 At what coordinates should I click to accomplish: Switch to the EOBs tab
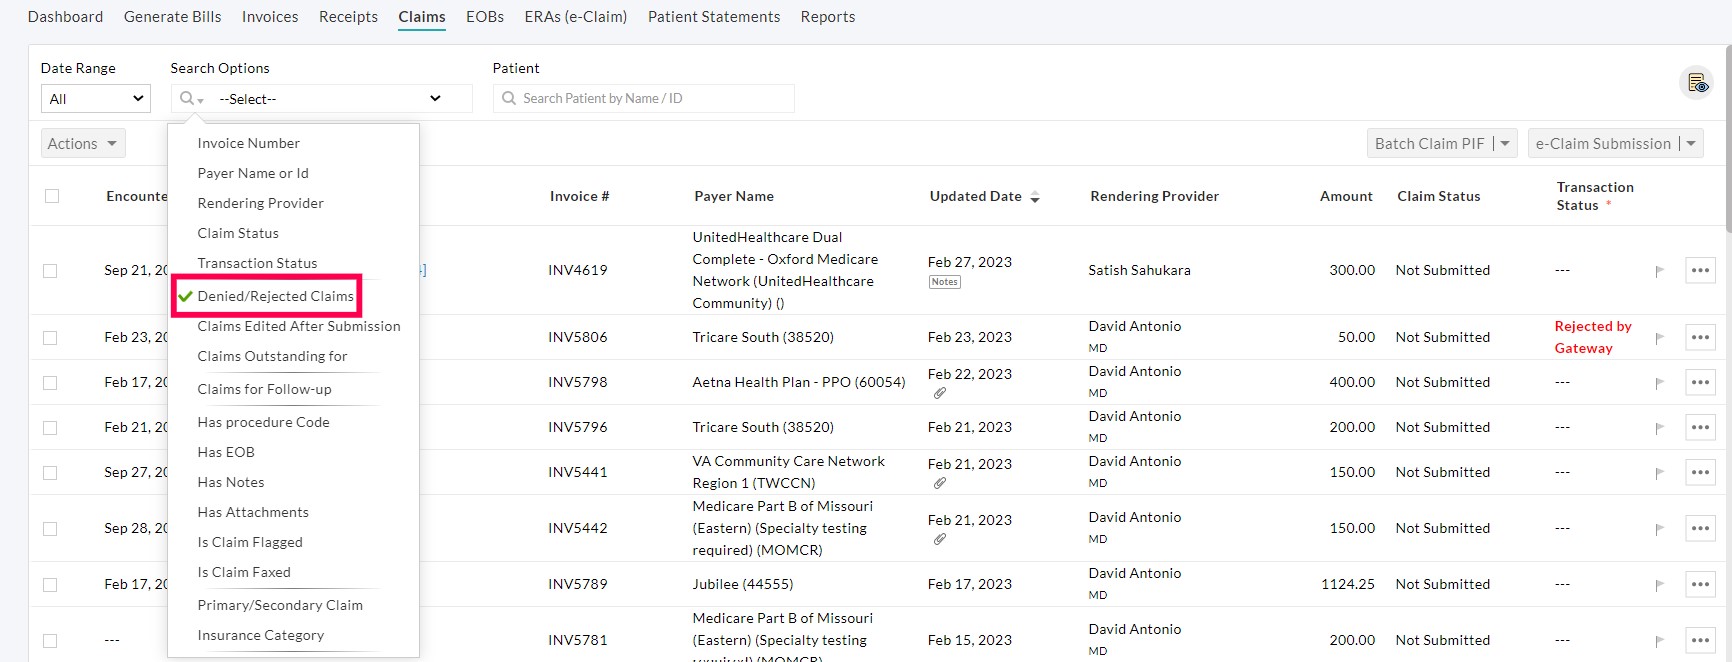pyautogui.click(x=484, y=17)
